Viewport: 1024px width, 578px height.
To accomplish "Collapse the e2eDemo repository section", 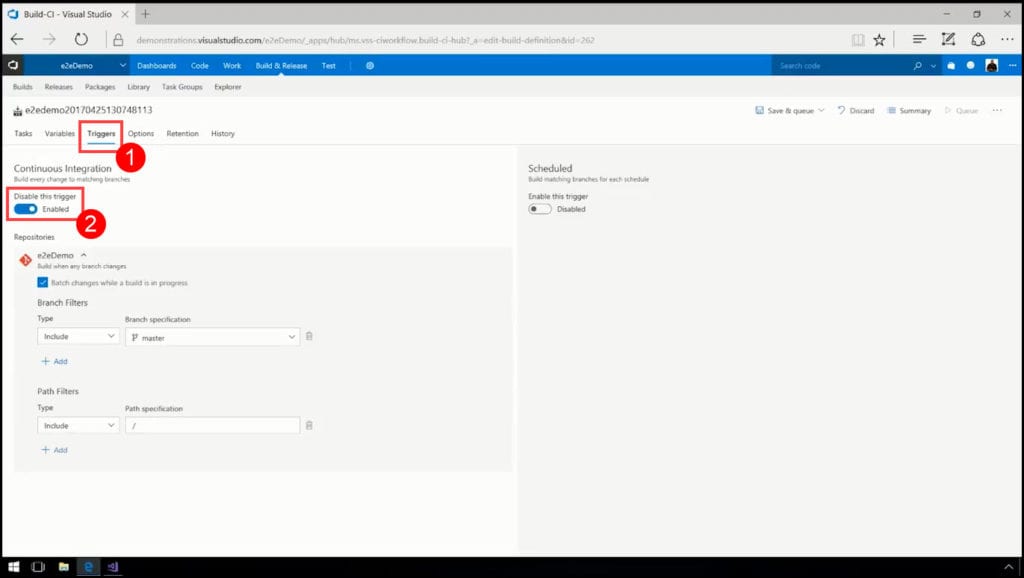I will click(x=84, y=255).
